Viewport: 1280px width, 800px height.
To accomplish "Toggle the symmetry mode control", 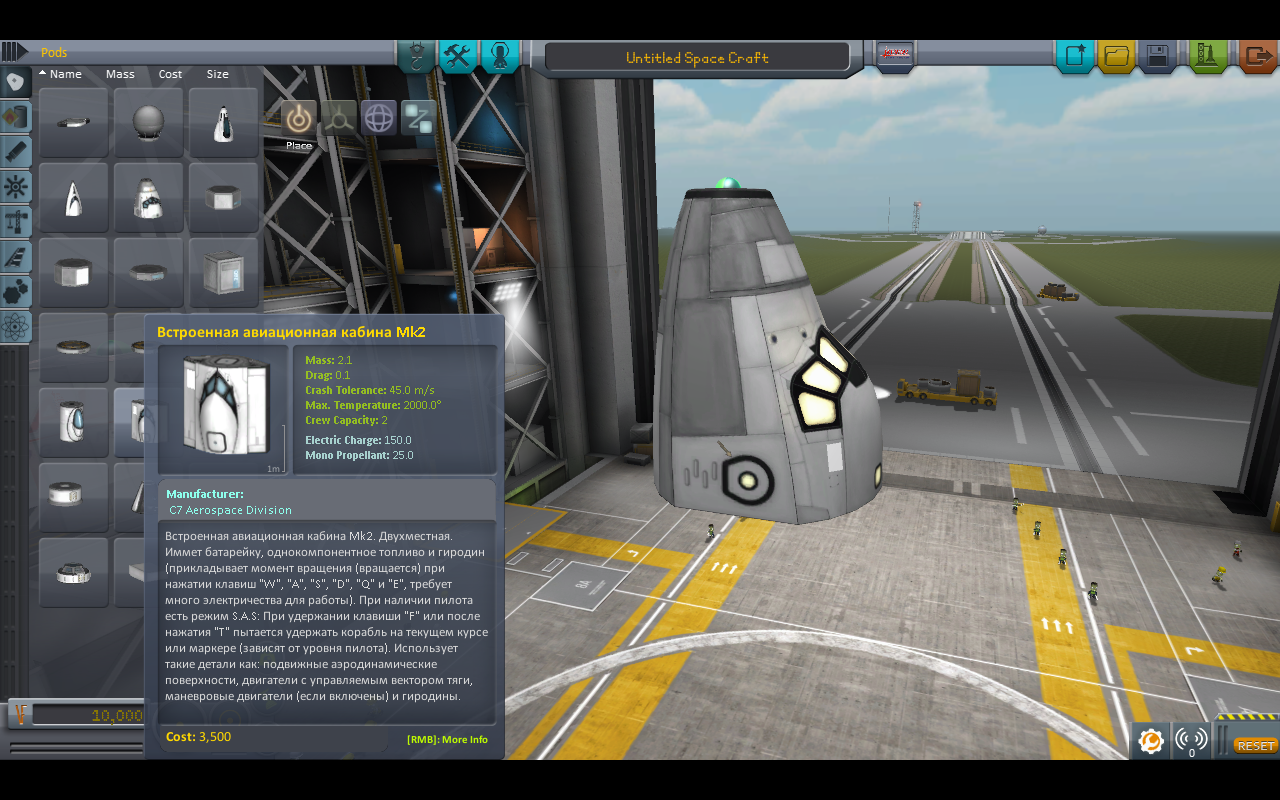I will point(339,117).
